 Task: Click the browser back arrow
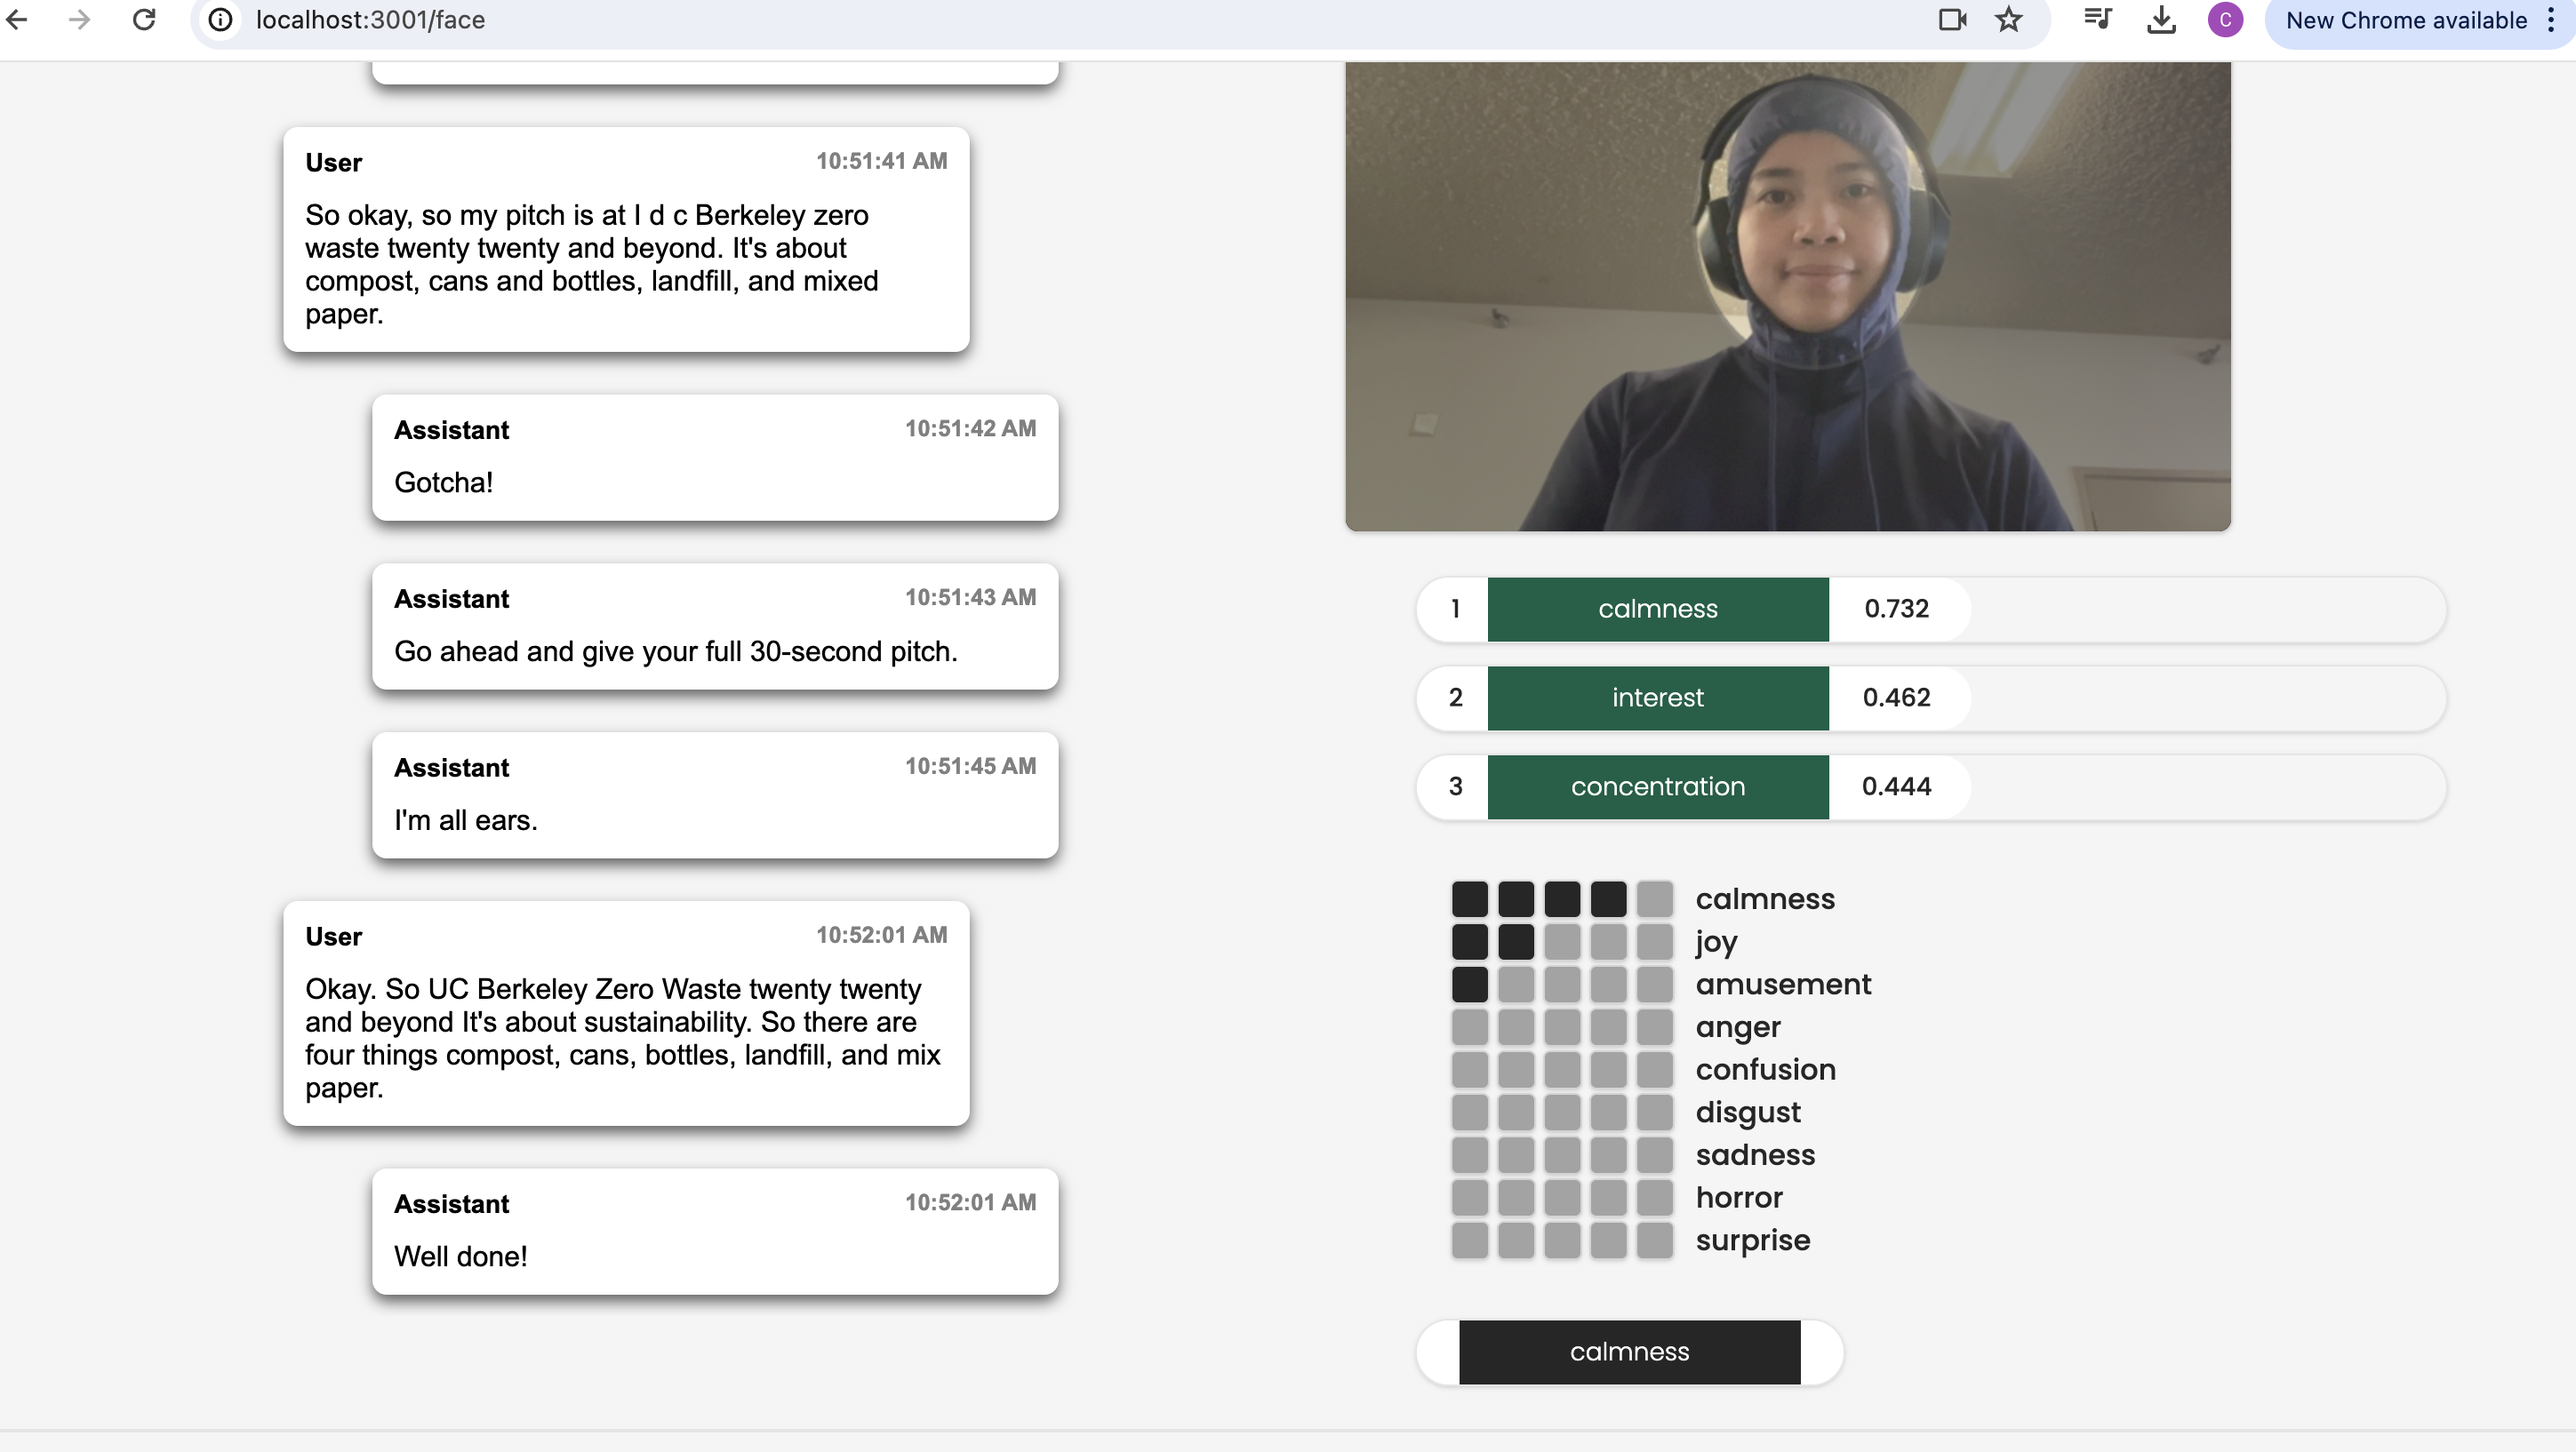(x=17, y=20)
